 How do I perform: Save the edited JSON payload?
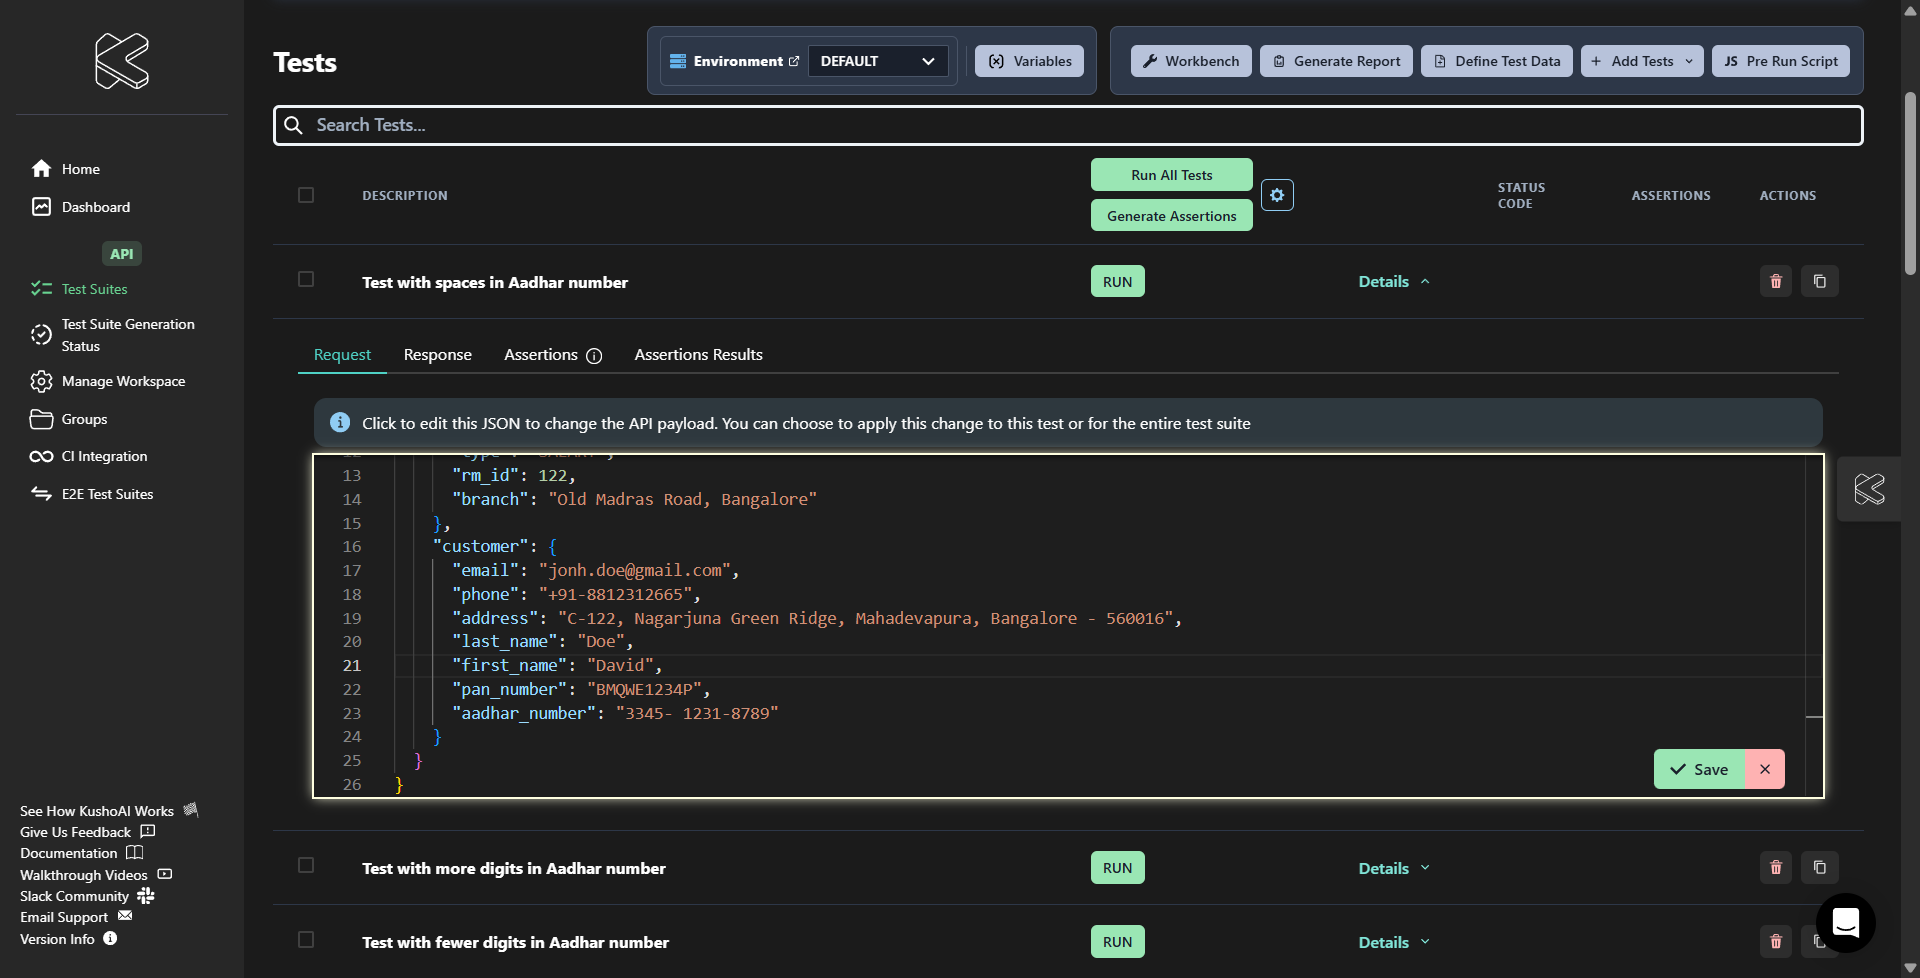1699,769
